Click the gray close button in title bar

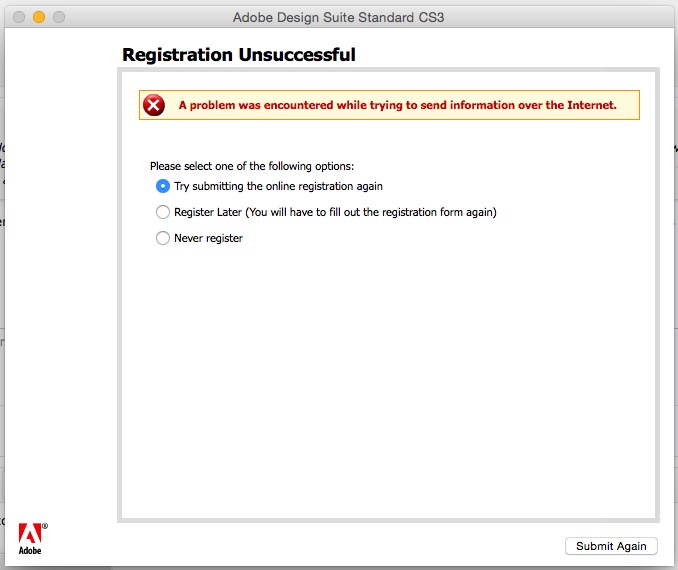click(x=19, y=17)
